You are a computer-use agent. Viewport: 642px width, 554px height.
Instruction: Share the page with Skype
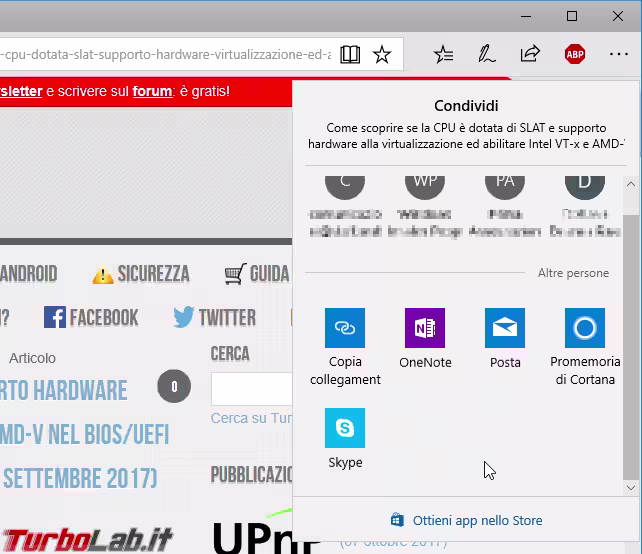pos(345,439)
